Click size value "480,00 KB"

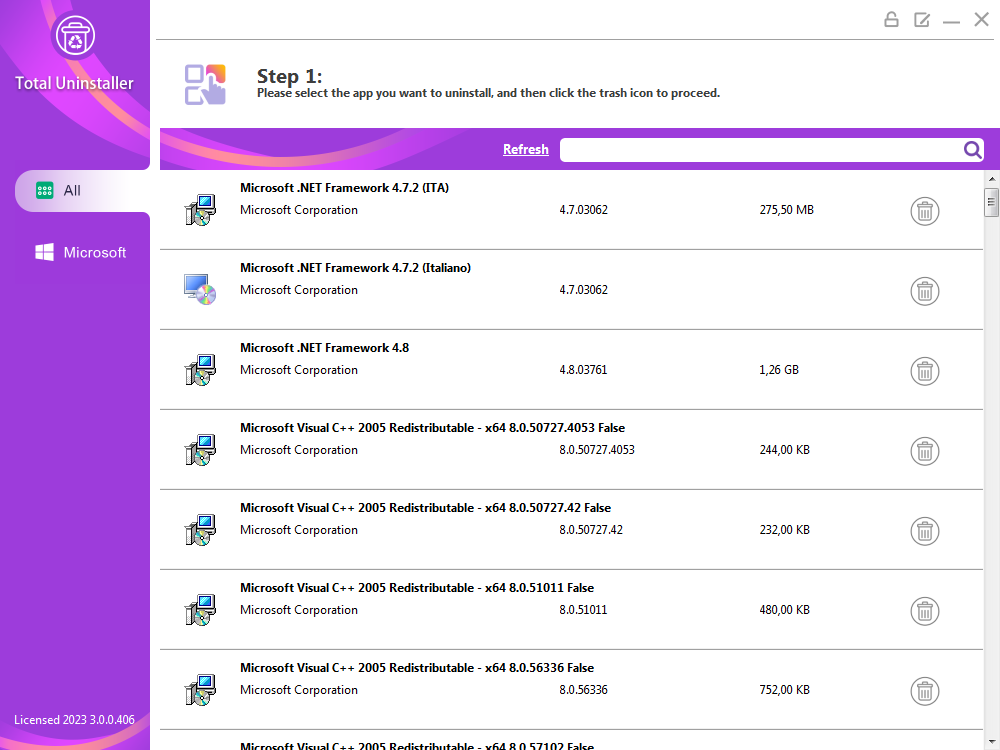point(784,610)
